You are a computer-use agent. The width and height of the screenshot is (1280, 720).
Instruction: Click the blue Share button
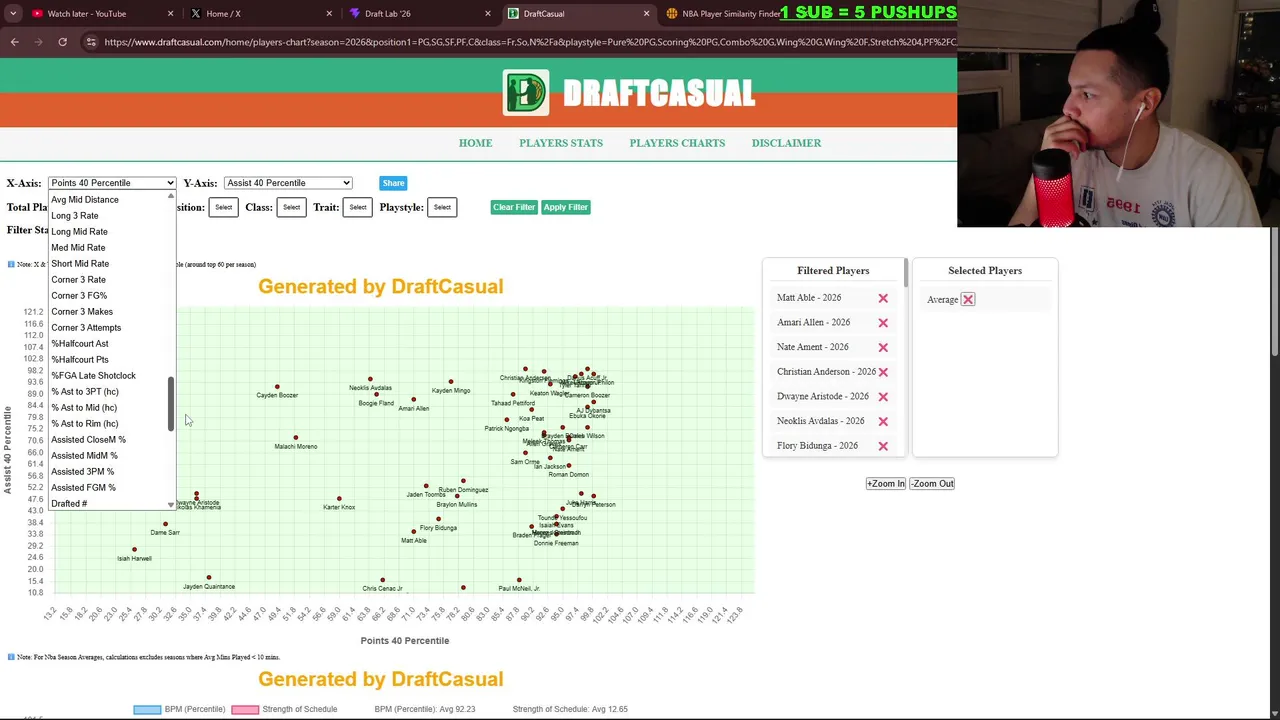(x=393, y=183)
